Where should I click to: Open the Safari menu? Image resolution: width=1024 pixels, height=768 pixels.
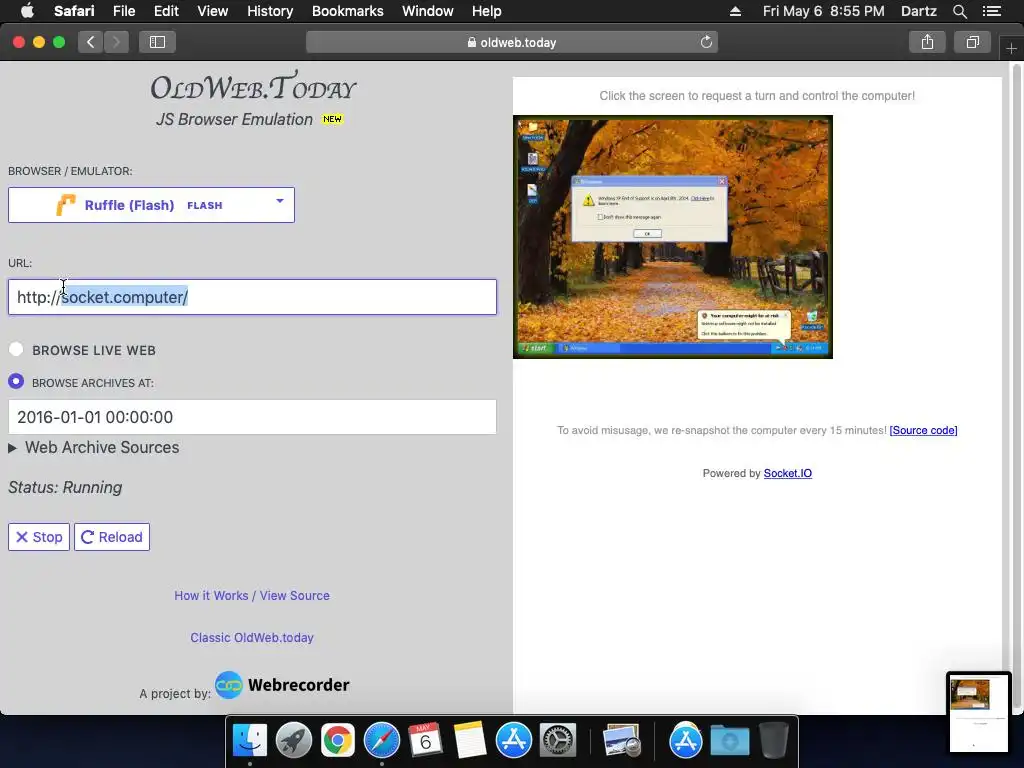pyautogui.click(x=74, y=11)
